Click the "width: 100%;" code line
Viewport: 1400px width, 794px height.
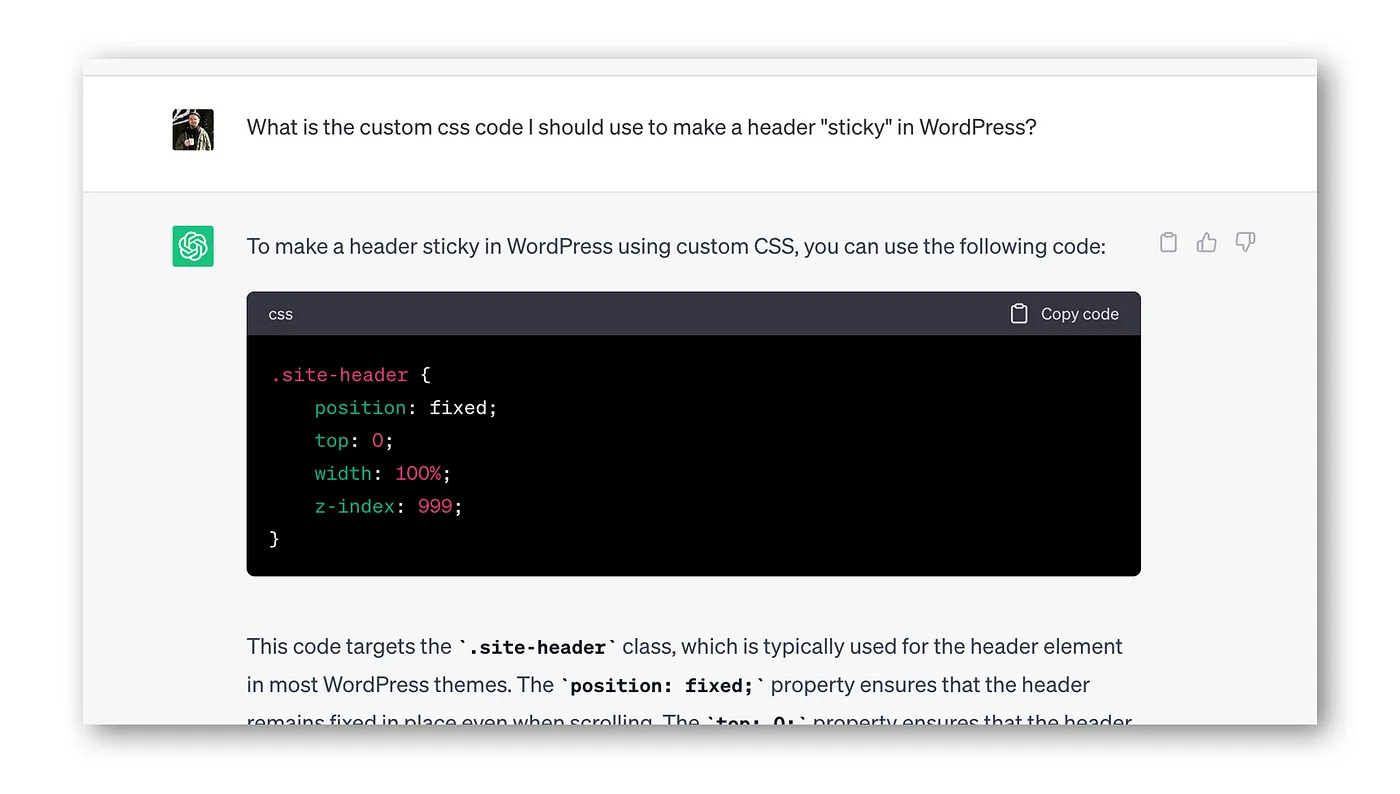pyautogui.click(x=383, y=473)
